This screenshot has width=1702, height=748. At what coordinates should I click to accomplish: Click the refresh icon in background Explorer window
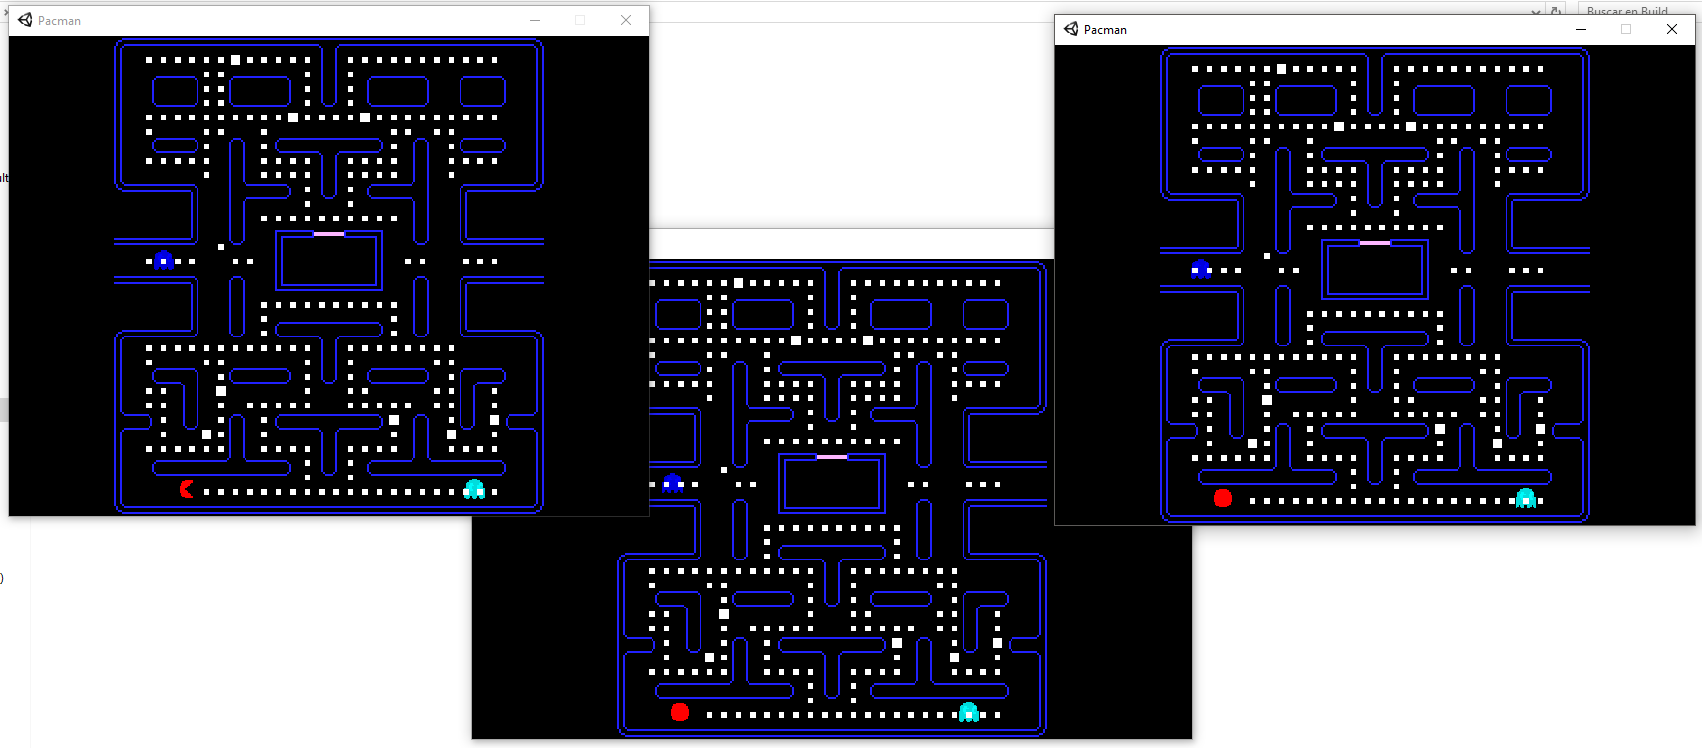pos(1555,11)
